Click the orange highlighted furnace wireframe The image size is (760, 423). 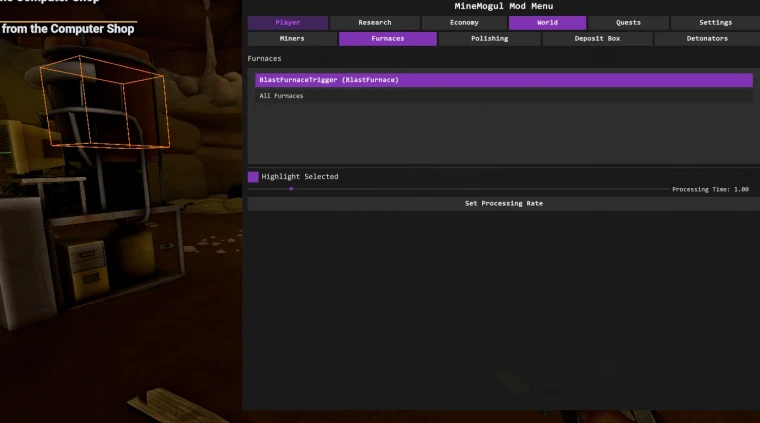pyautogui.click(x=105, y=102)
